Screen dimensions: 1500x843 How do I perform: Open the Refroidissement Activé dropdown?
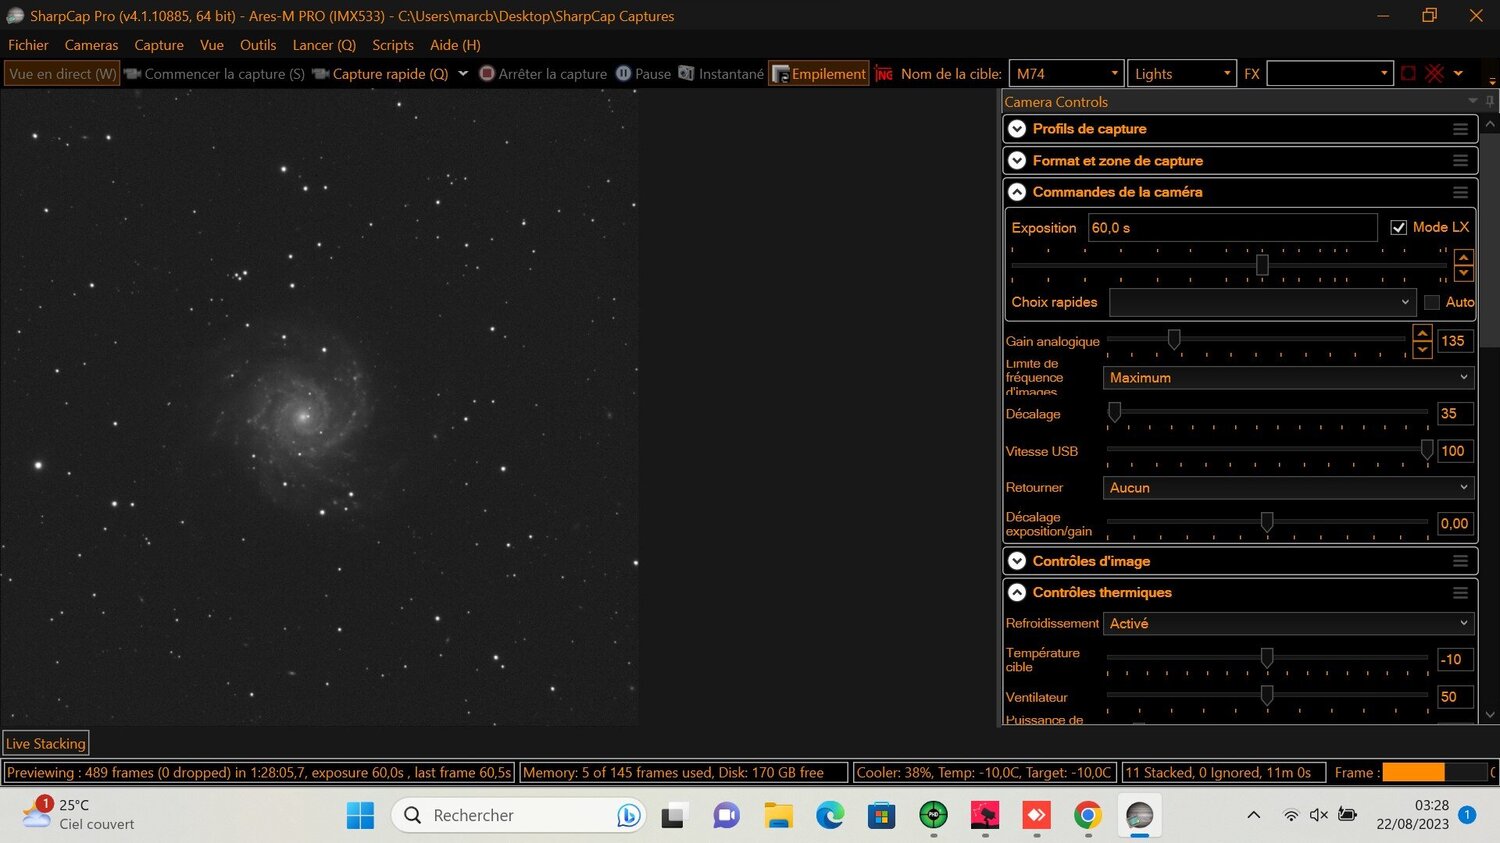point(1288,623)
